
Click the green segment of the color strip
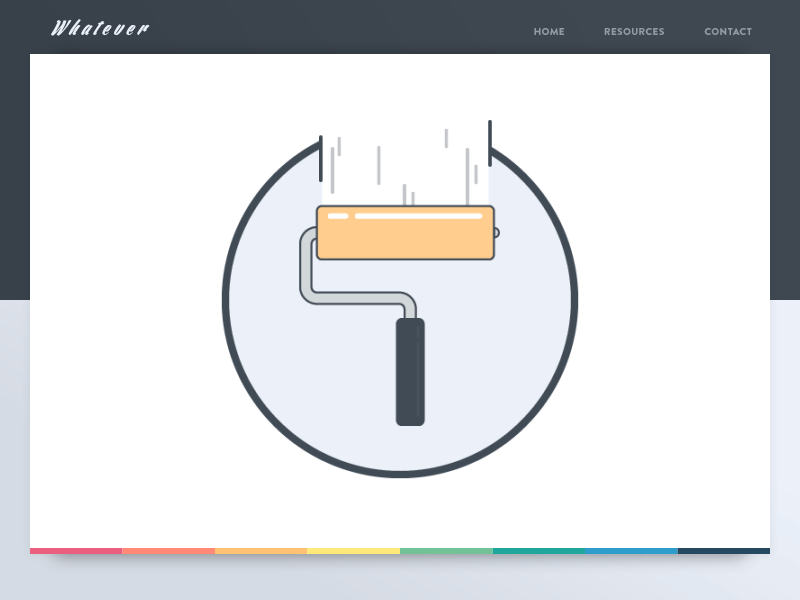click(x=448, y=550)
